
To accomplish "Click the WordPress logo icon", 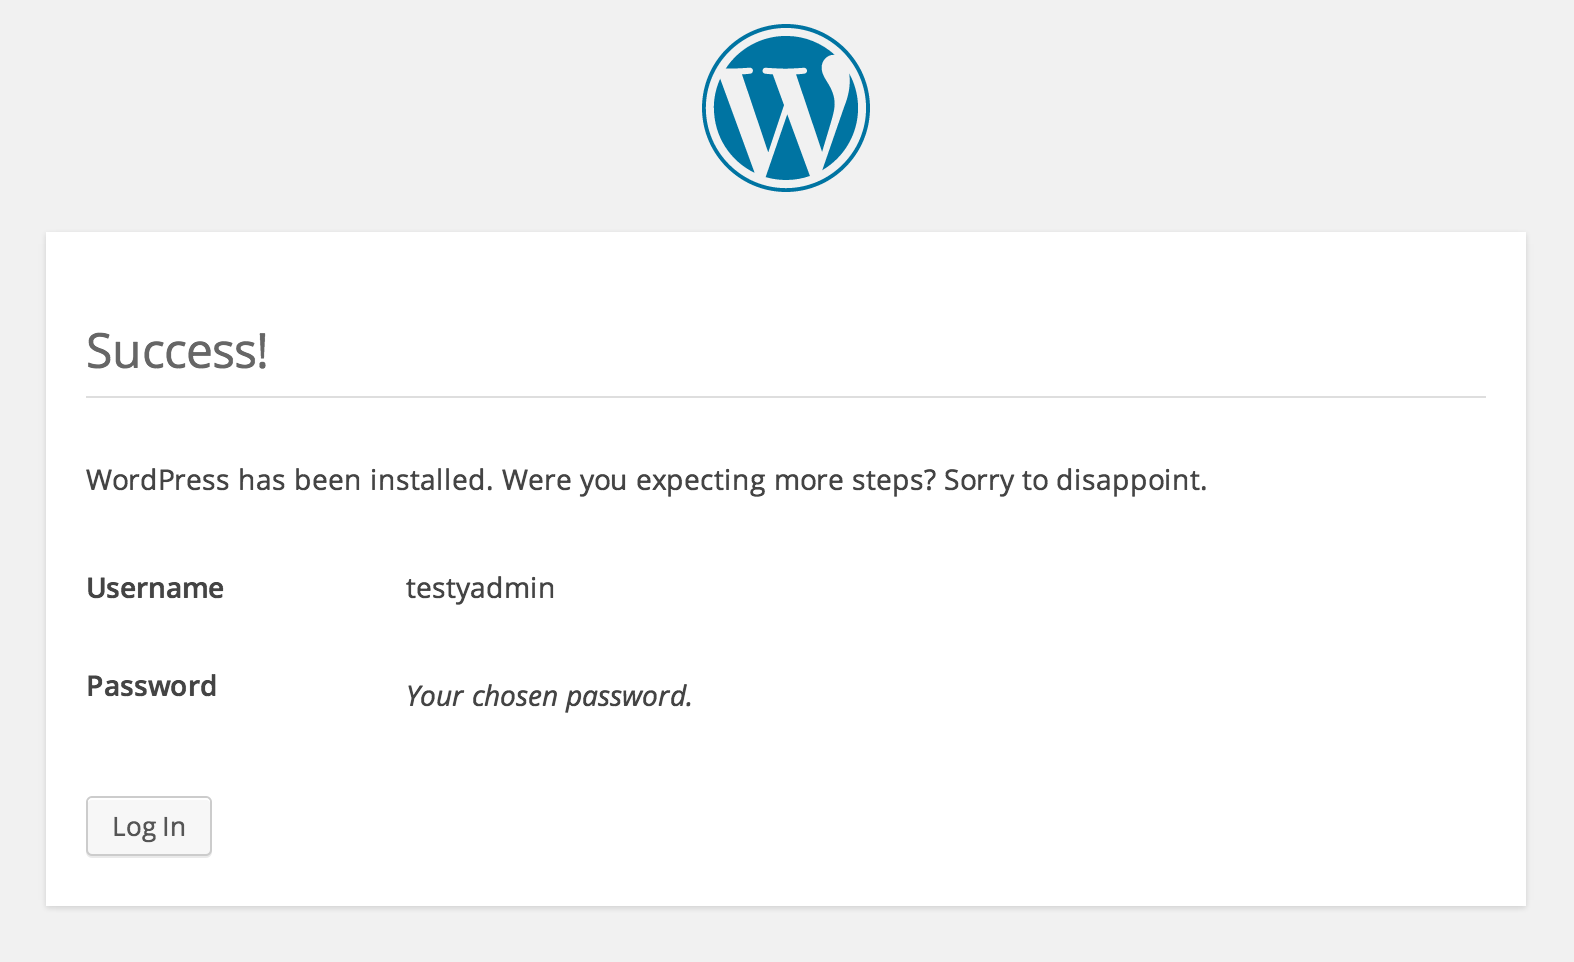I will coord(786,108).
